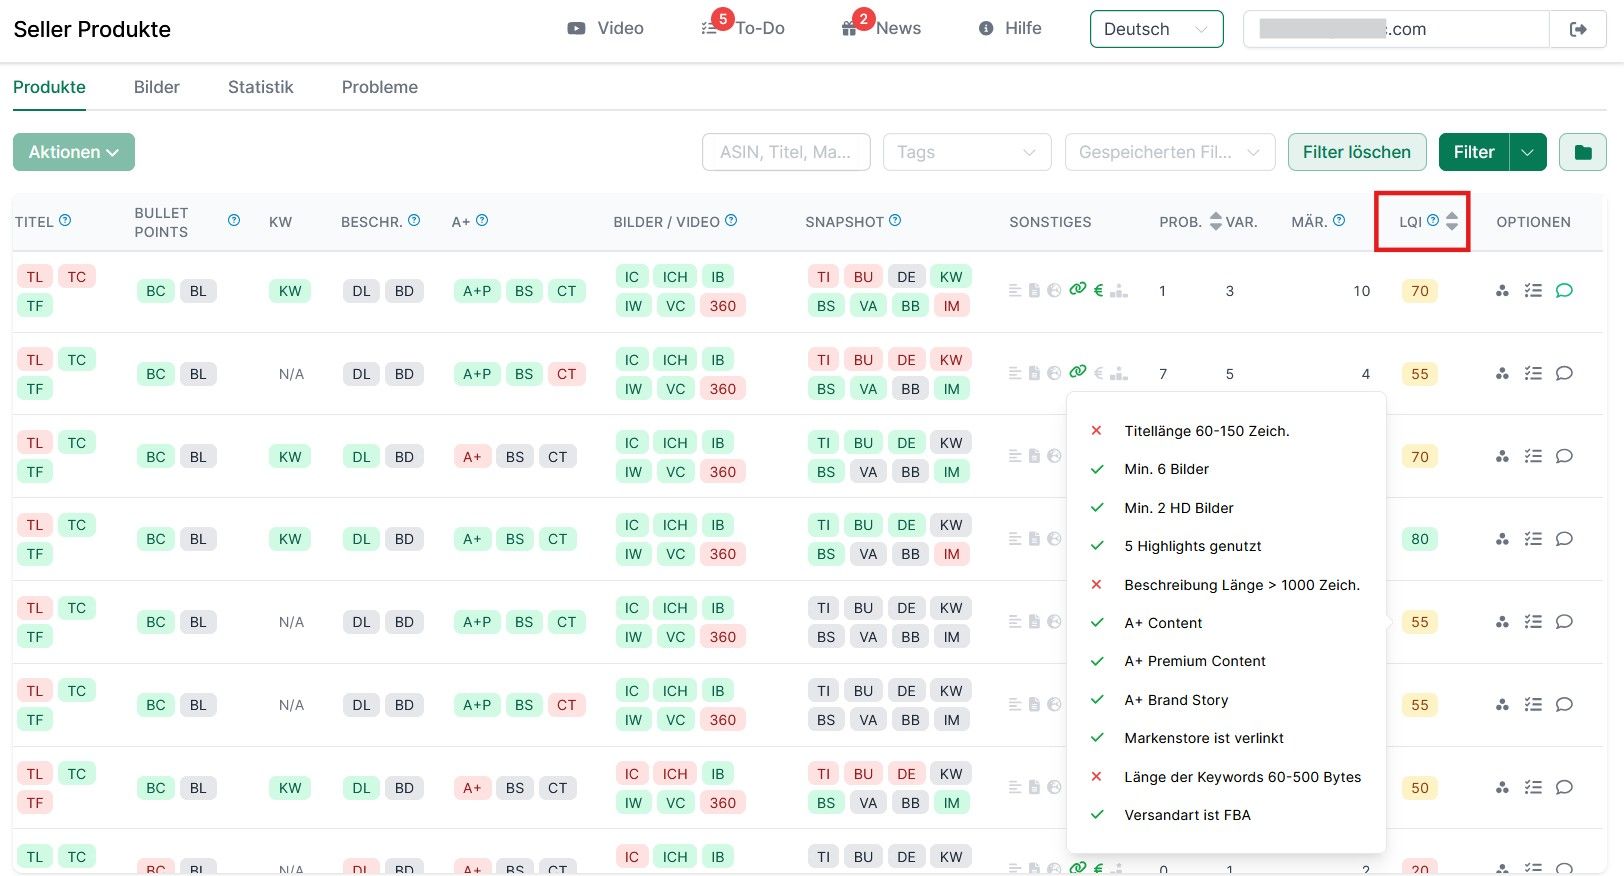The image size is (1624, 876).
Task: Open comment icon in LQI 80 row
Action: (x=1564, y=539)
